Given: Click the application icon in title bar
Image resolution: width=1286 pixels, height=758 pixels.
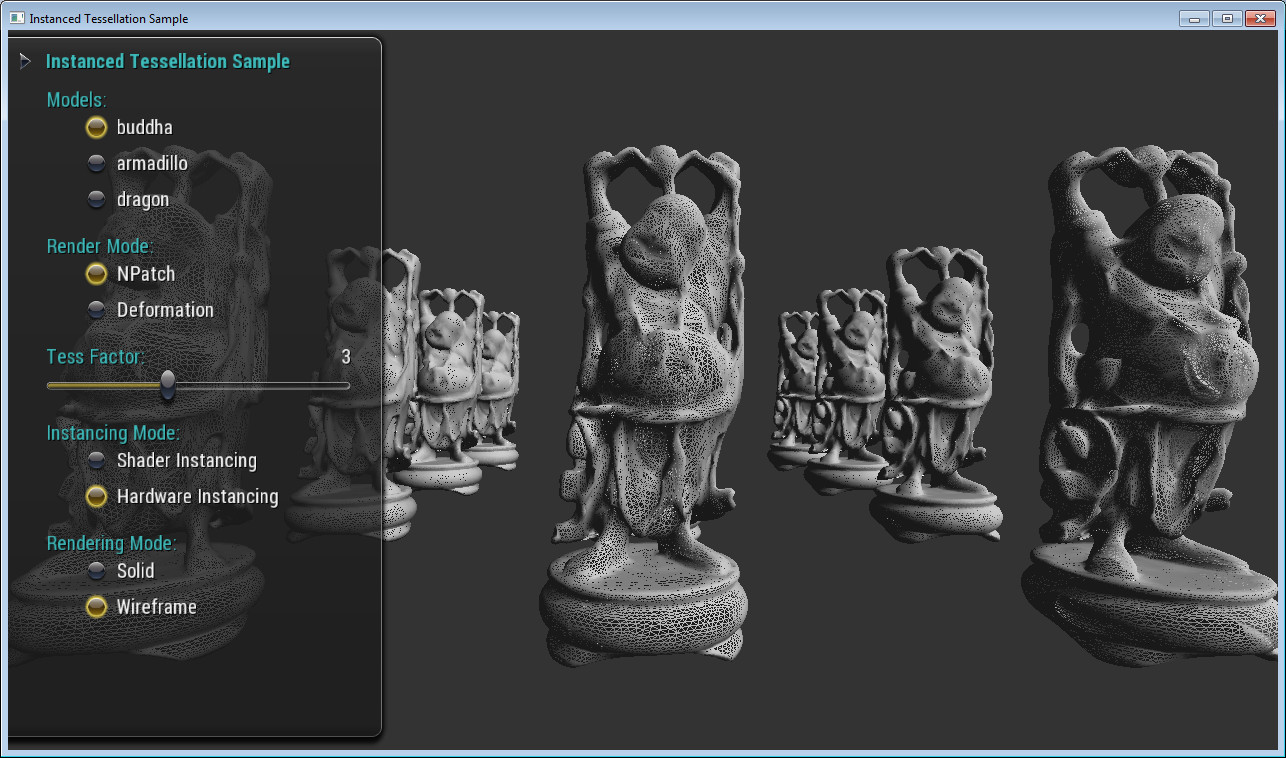Looking at the screenshot, I should (x=17, y=18).
